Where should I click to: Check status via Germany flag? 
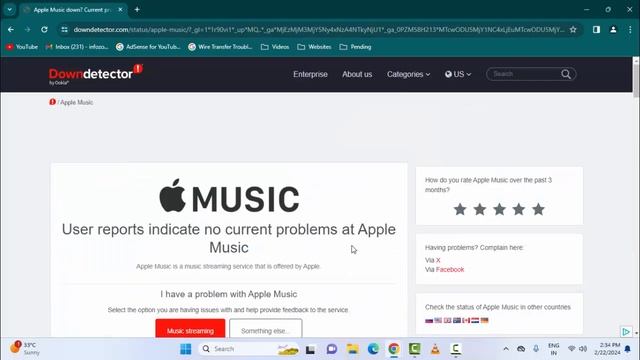click(484, 320)
